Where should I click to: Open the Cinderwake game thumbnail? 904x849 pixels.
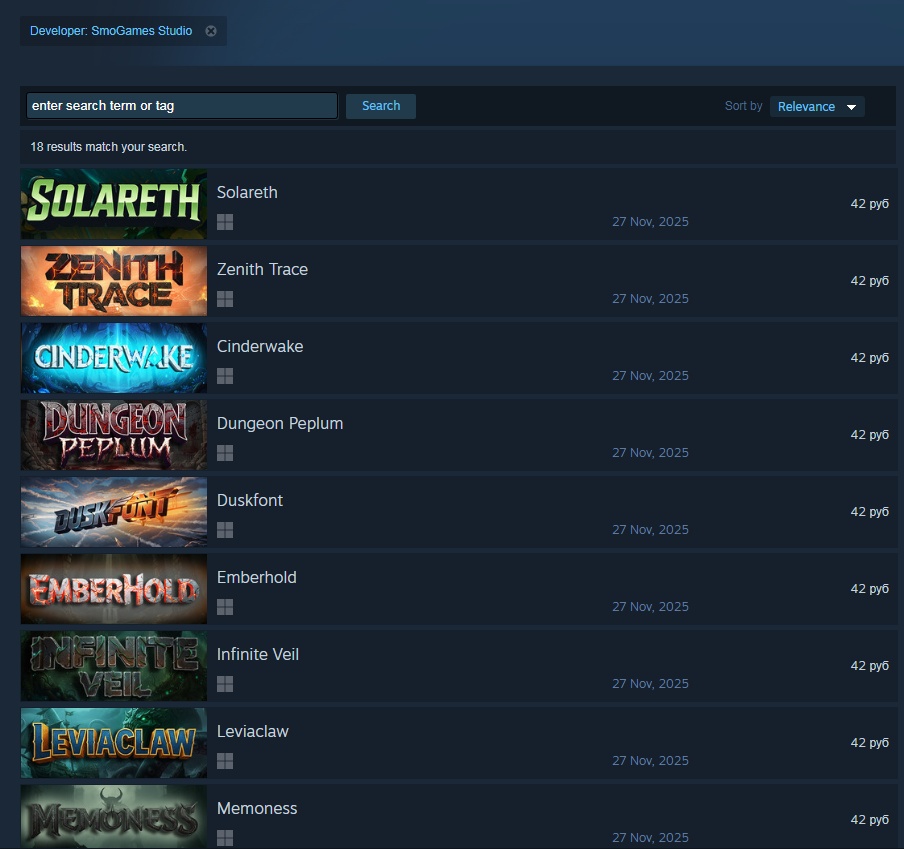click(114, 358)
